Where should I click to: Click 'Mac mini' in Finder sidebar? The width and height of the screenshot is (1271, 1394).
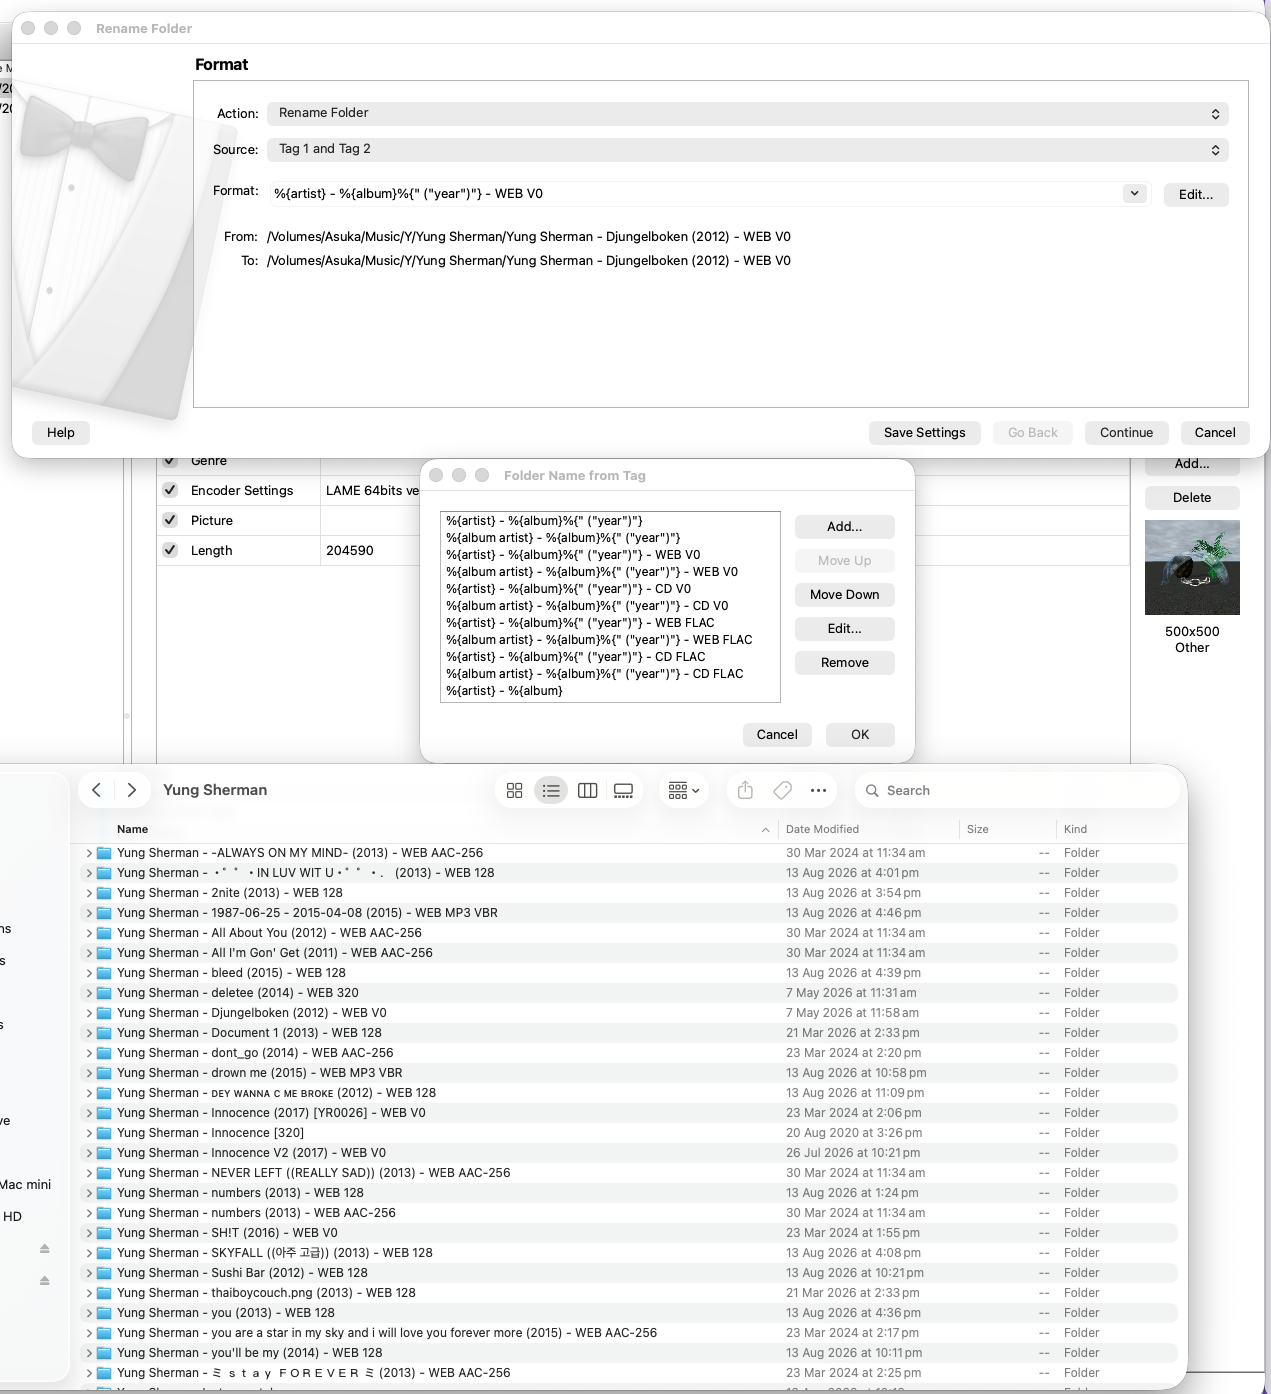click(x=26, y=1185)
